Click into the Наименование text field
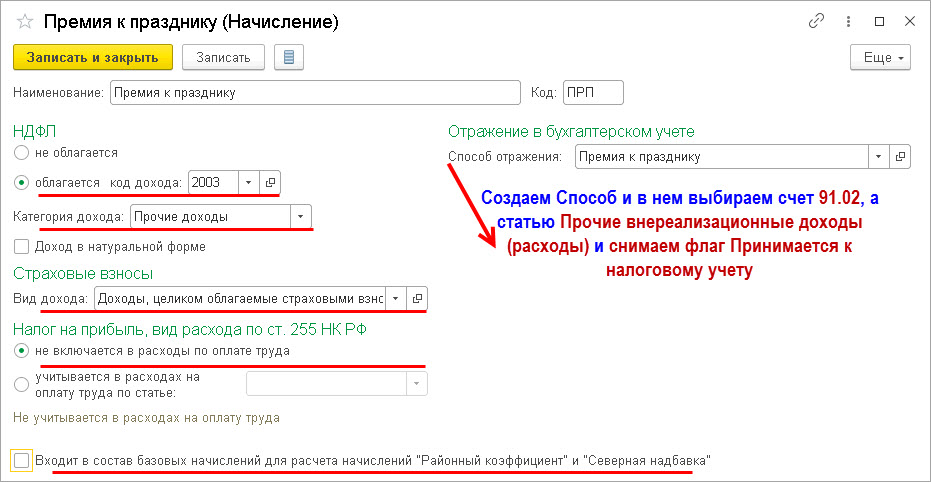This screenshot has height=482, width=931. (315, 93)
